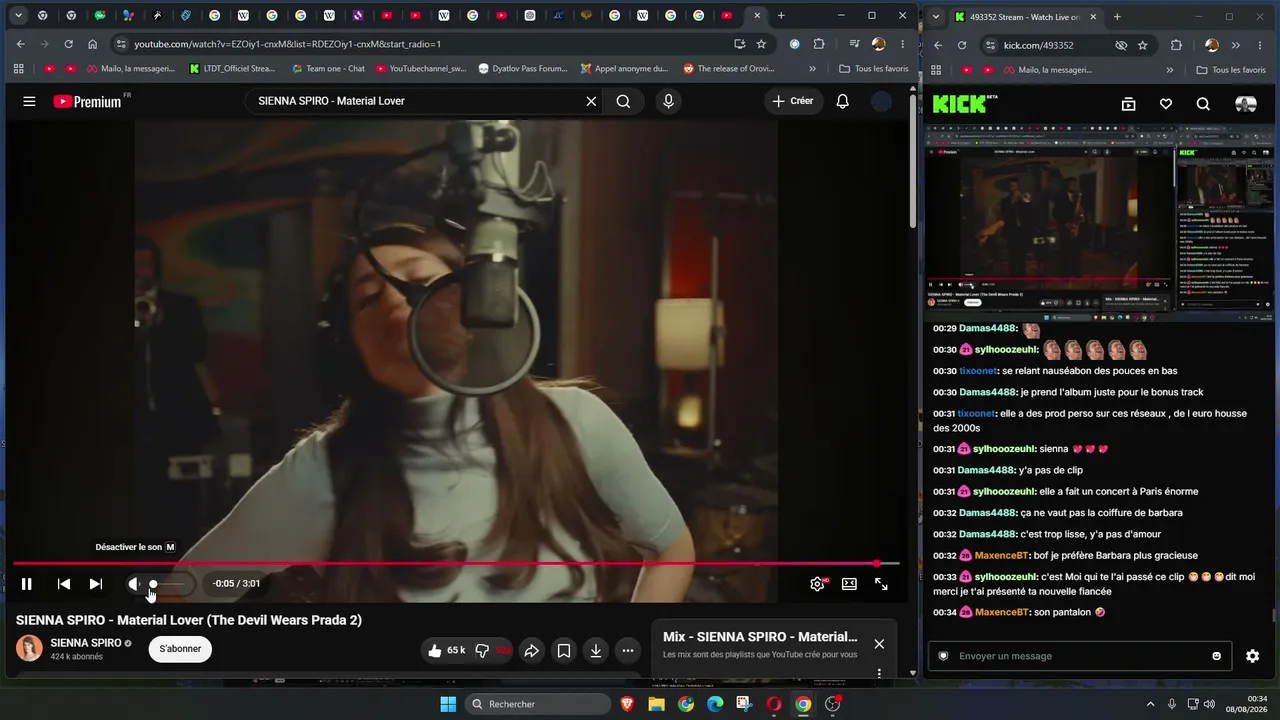Open the Kick profile avatar menu
Viewport: 1280px width, 720px height.
[1245, 104]
